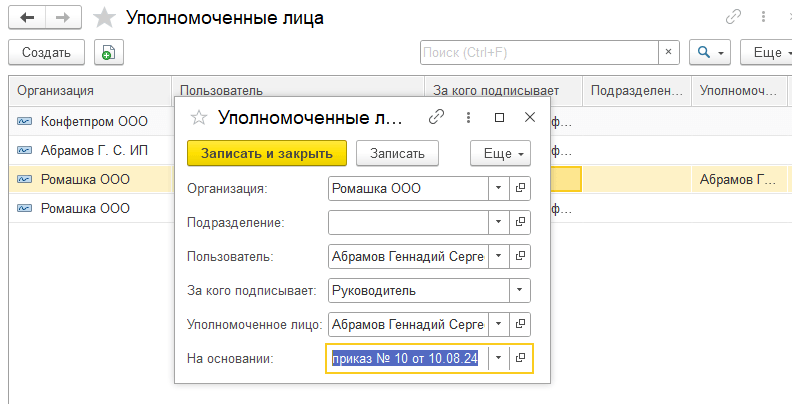Click the Пользователь field

point(408,257)
